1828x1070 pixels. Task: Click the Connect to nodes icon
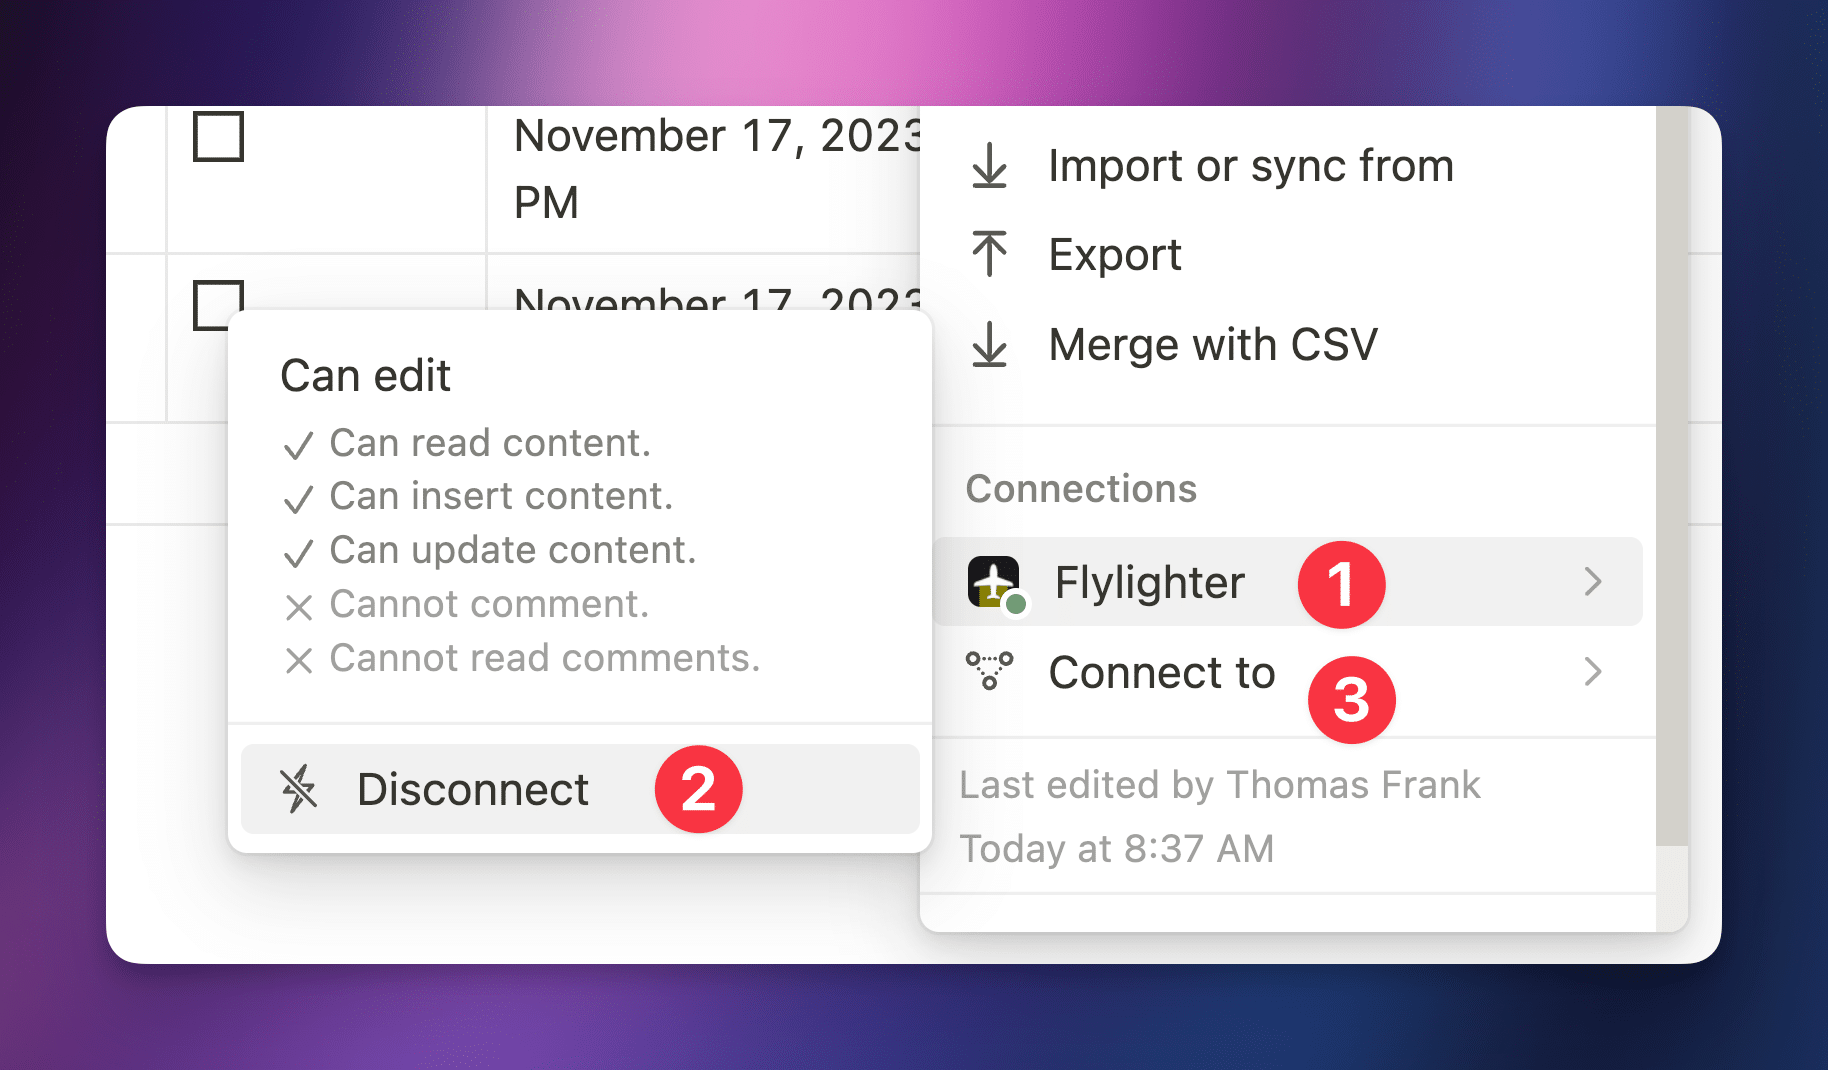coord(989,671)
